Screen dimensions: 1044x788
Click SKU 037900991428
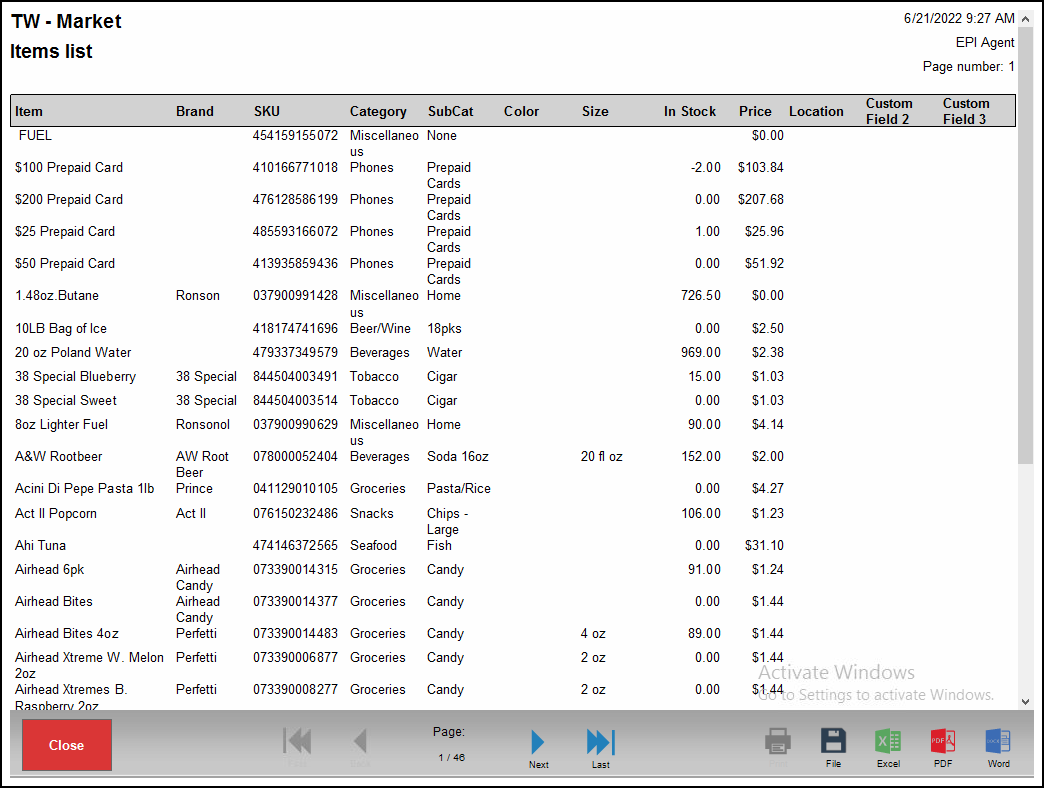pos(295,296)
